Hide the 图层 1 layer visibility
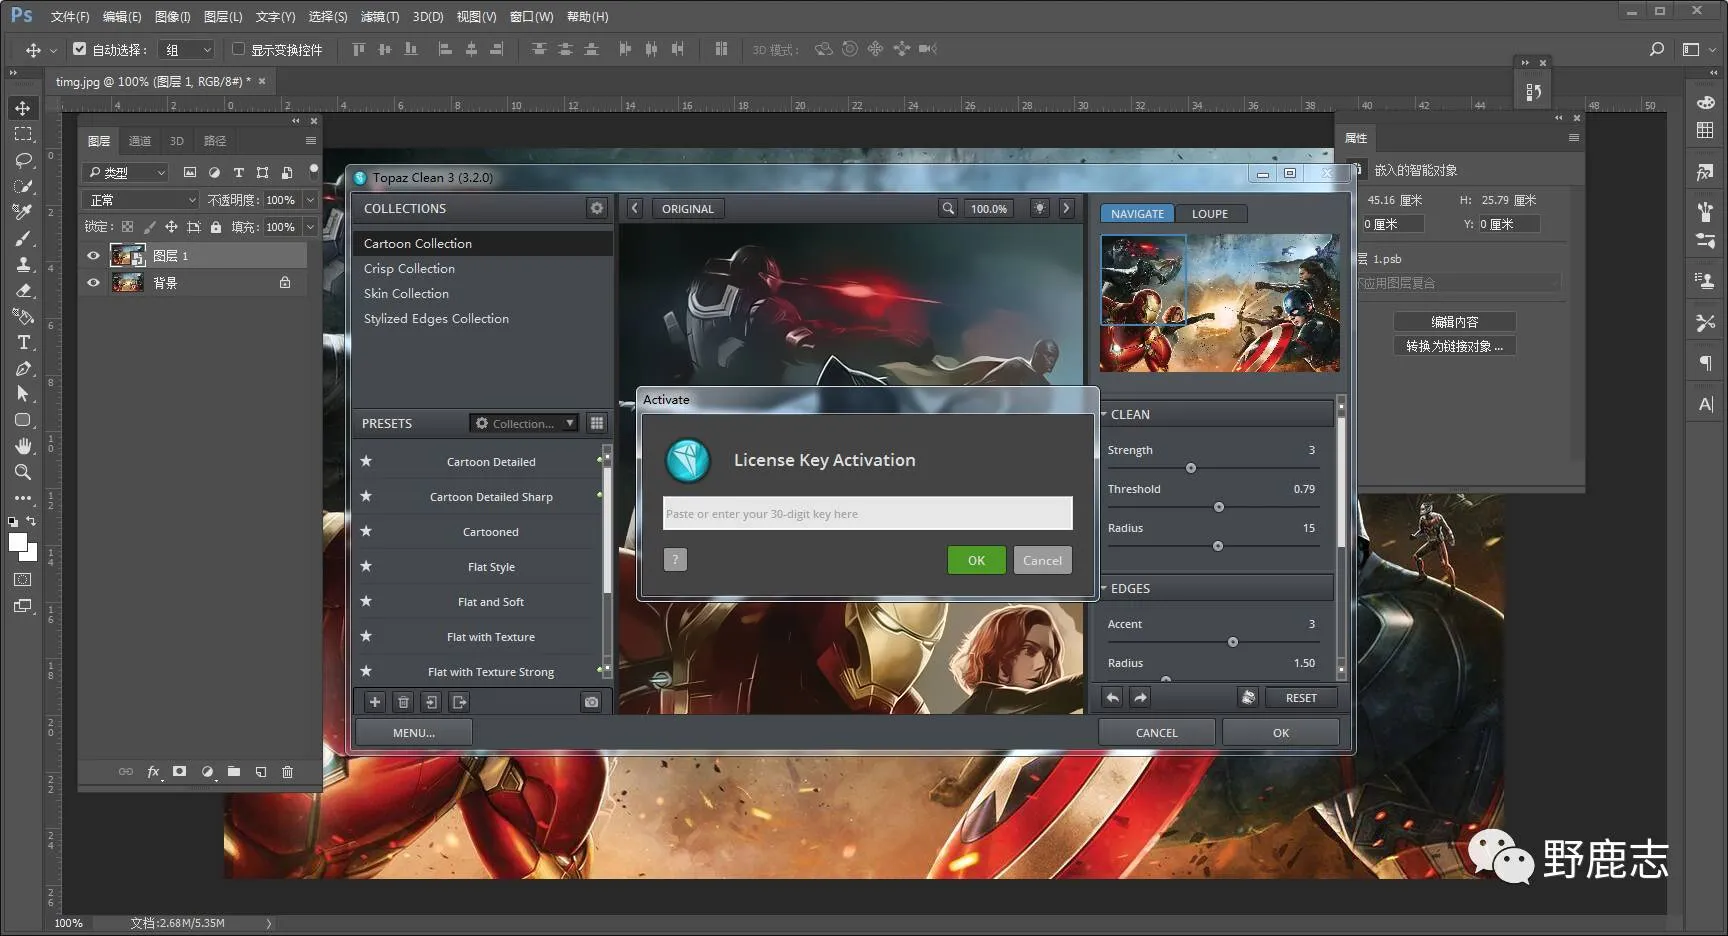1728x936 pixels. click(x=93, y=256)
